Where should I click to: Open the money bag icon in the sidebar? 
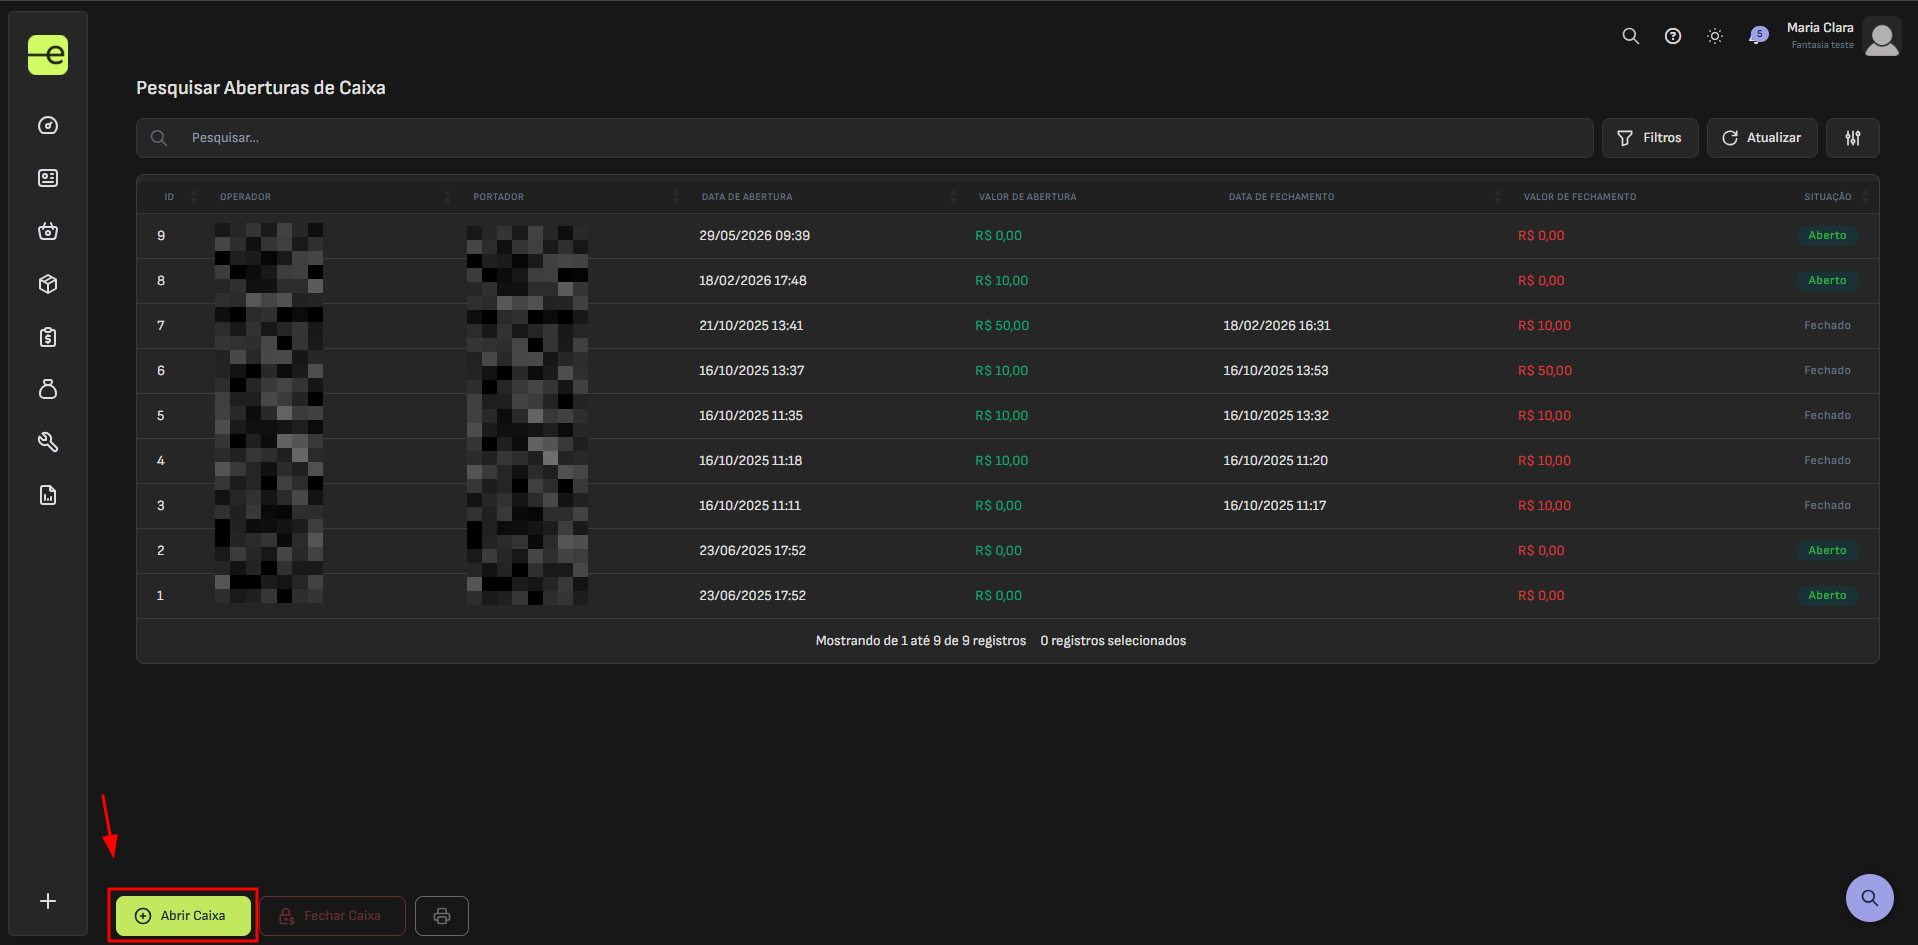(x=48, y=389)
